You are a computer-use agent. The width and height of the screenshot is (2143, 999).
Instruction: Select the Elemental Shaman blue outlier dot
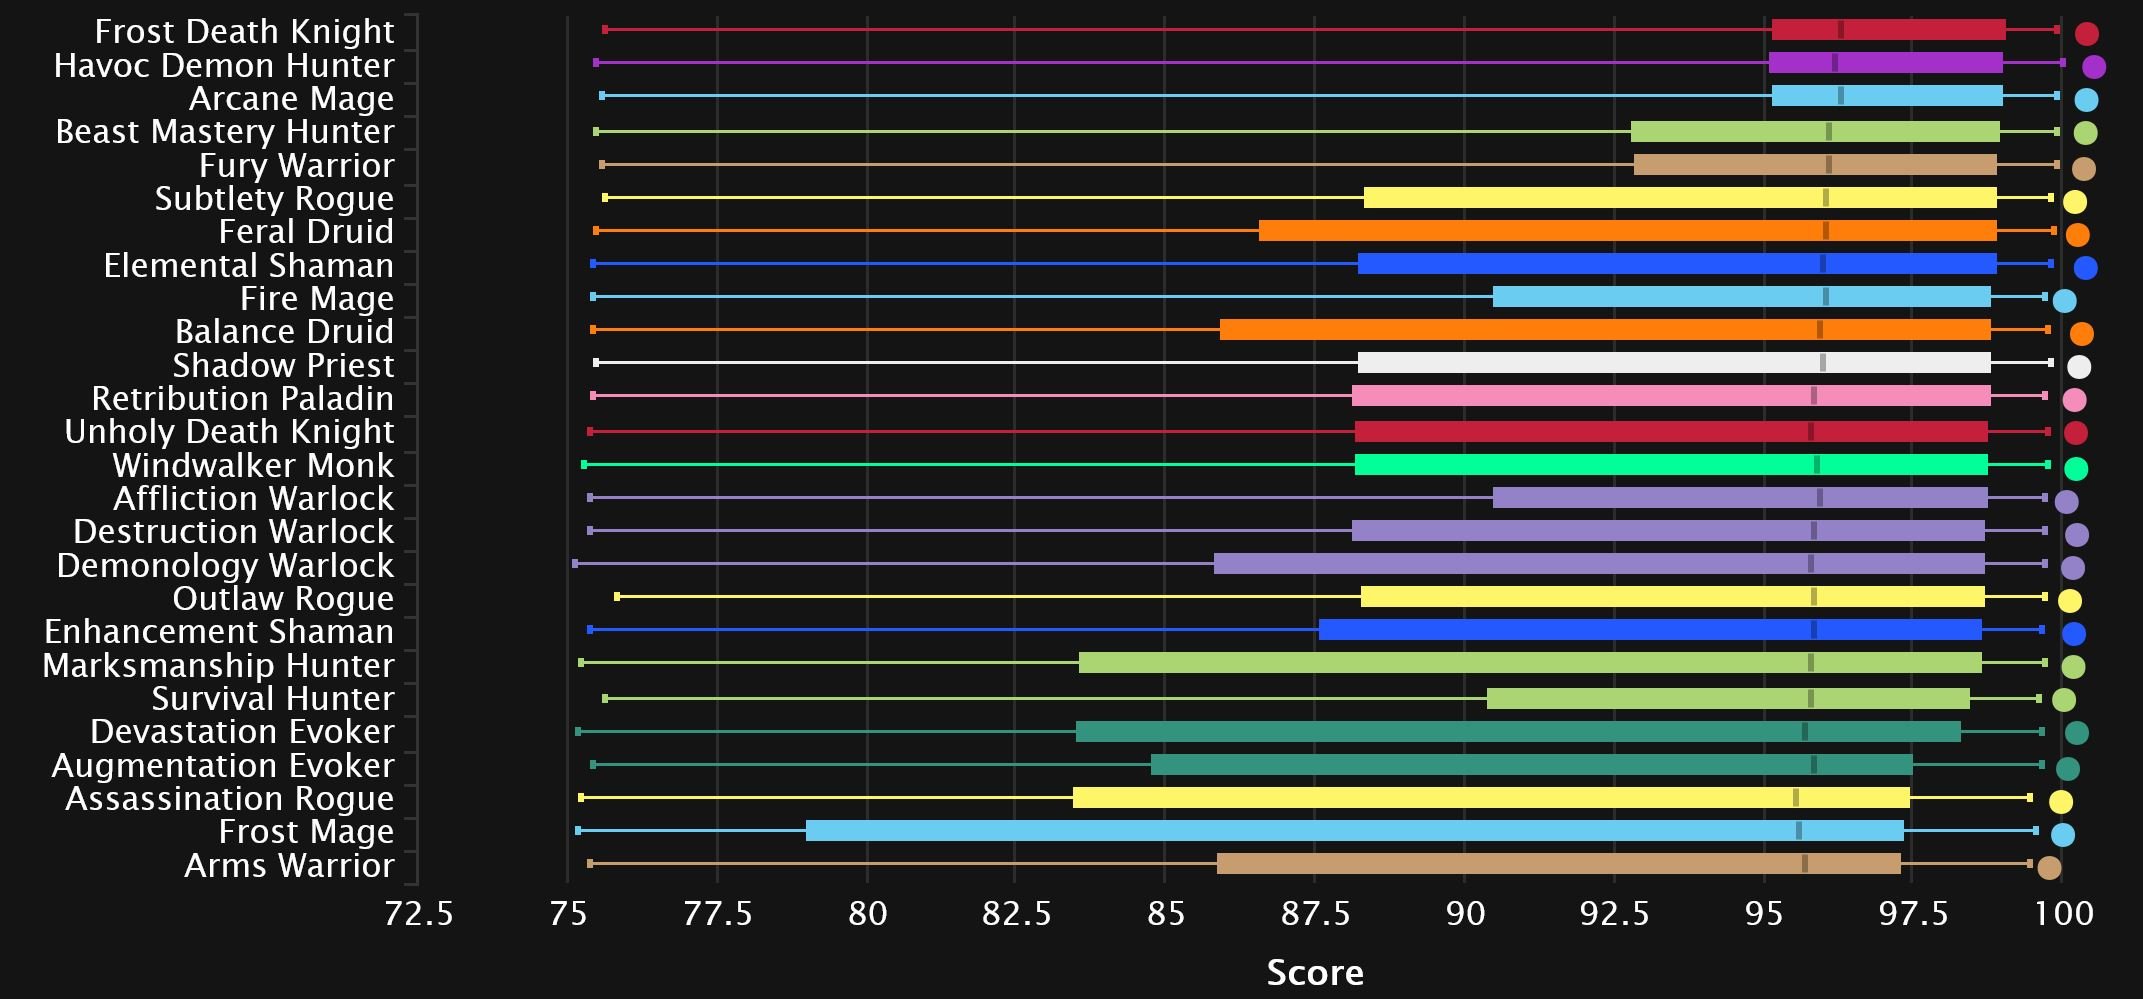click(2085, 268)
